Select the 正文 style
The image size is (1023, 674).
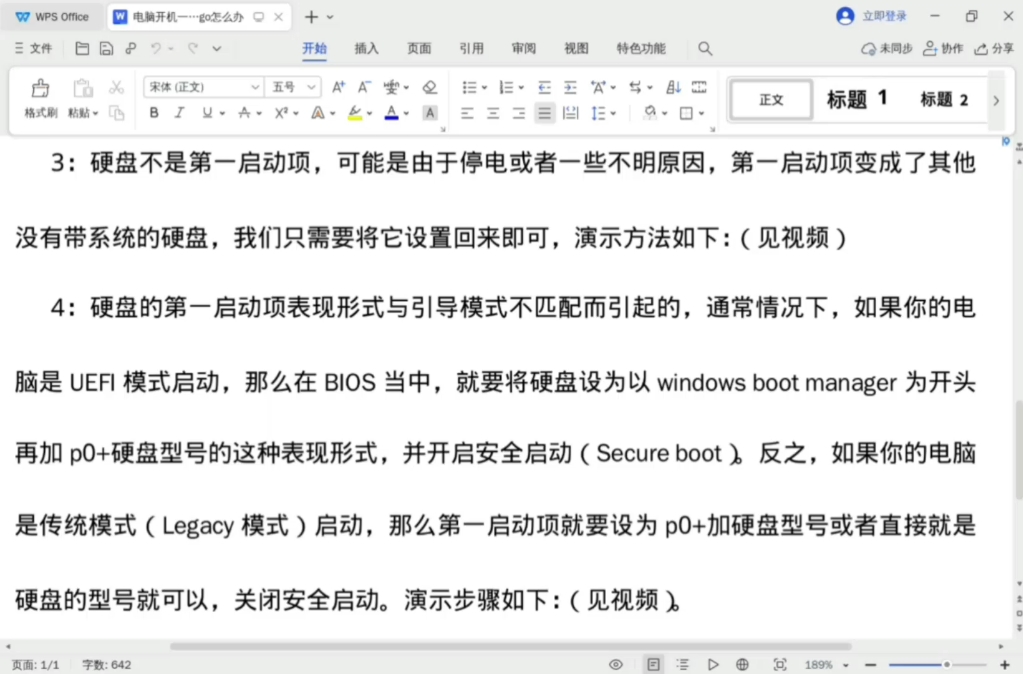click(771, 100)
